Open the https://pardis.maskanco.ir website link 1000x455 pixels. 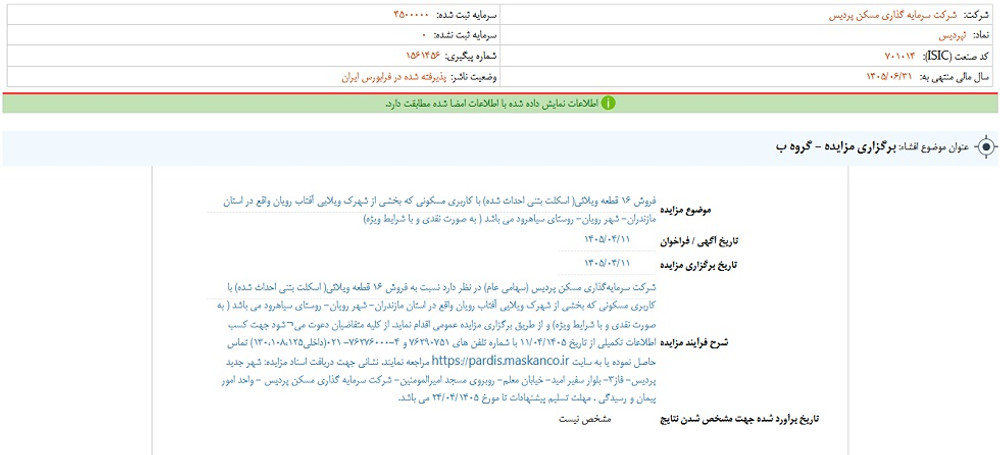(500, 361)
